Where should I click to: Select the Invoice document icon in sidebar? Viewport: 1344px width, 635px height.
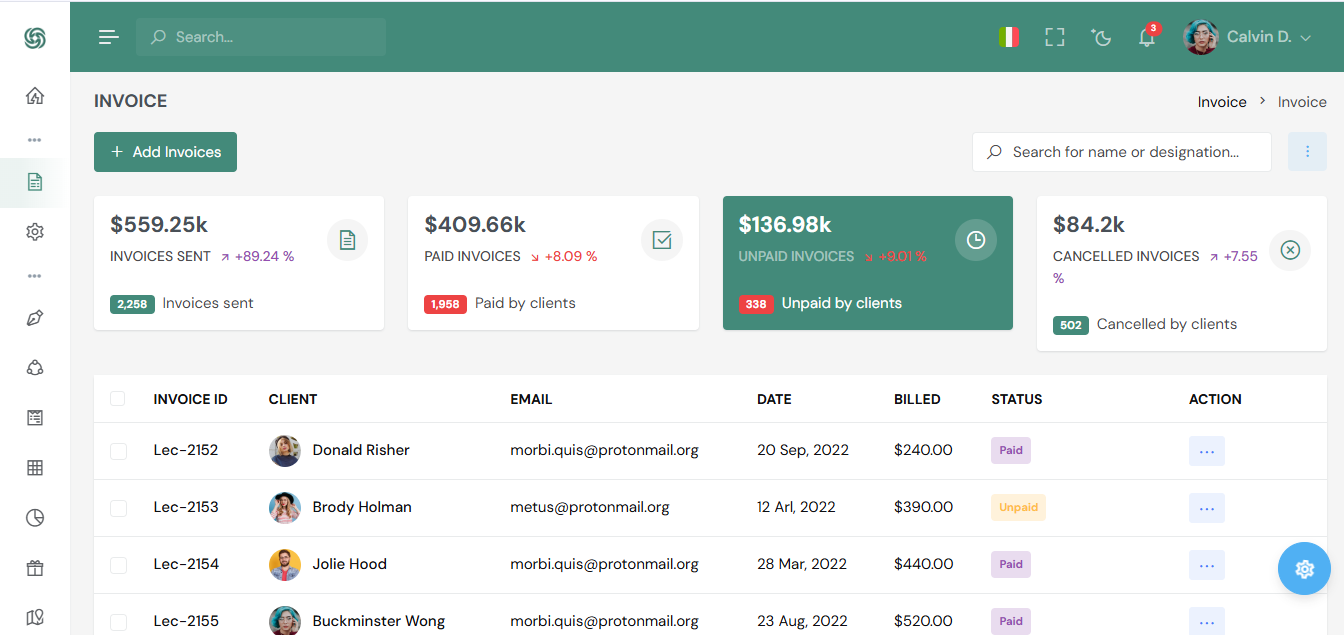pos(35,182)
